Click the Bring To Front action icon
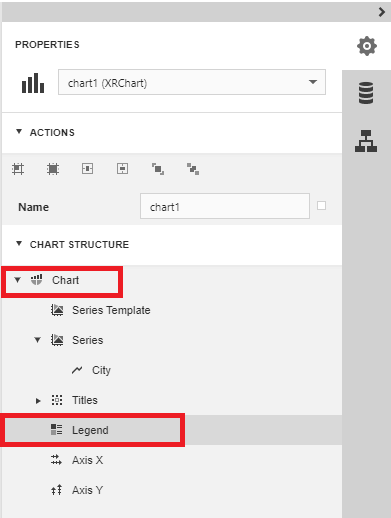Screen dimensions: 391x518 158,169
